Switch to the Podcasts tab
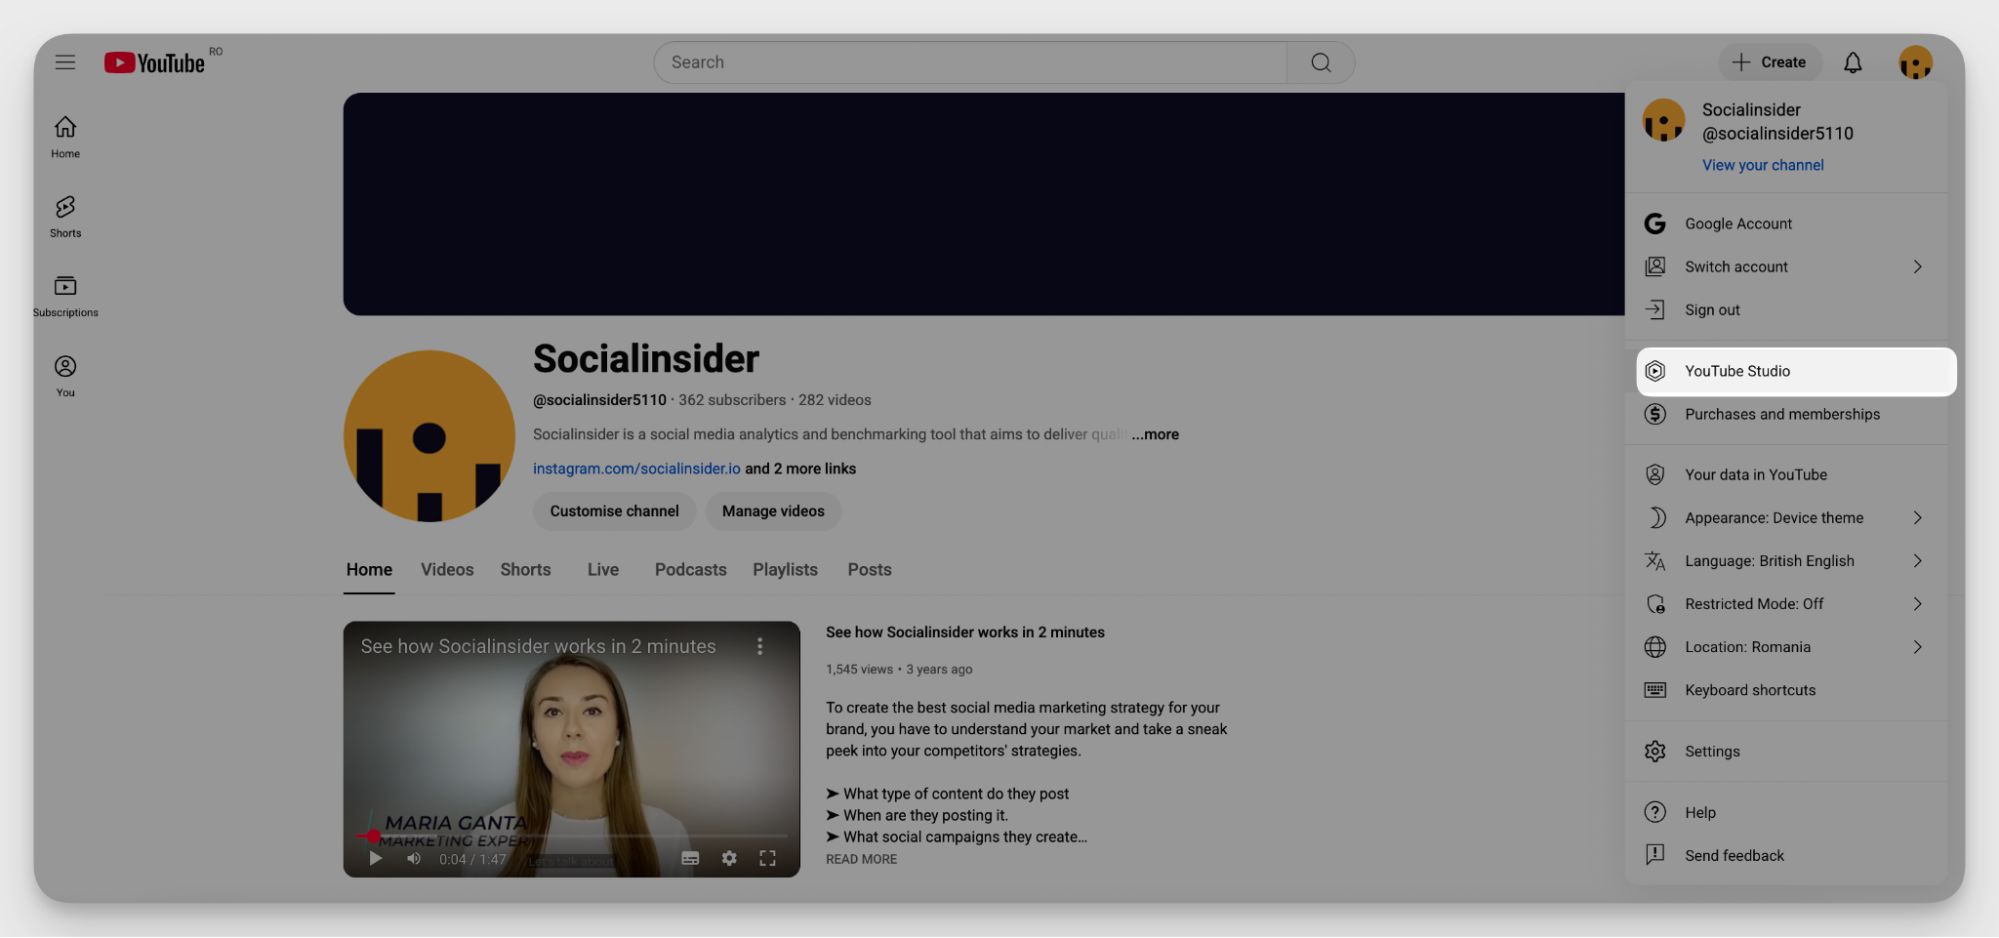The height and width of the screenshot is (938, 1999). [690, 570]
